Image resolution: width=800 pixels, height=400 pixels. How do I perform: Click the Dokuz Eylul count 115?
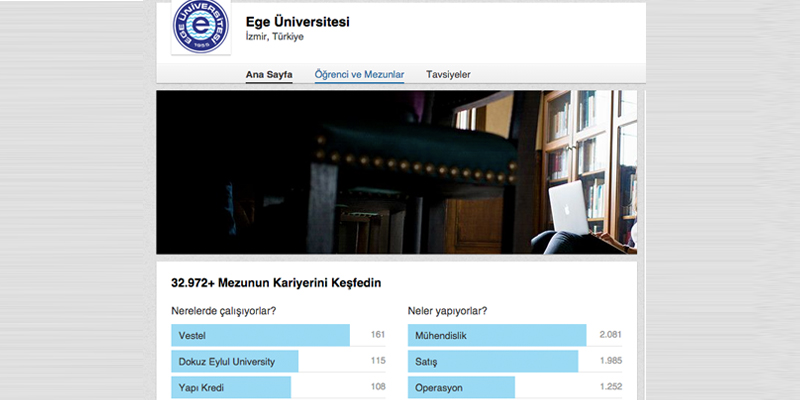(378, 361)
